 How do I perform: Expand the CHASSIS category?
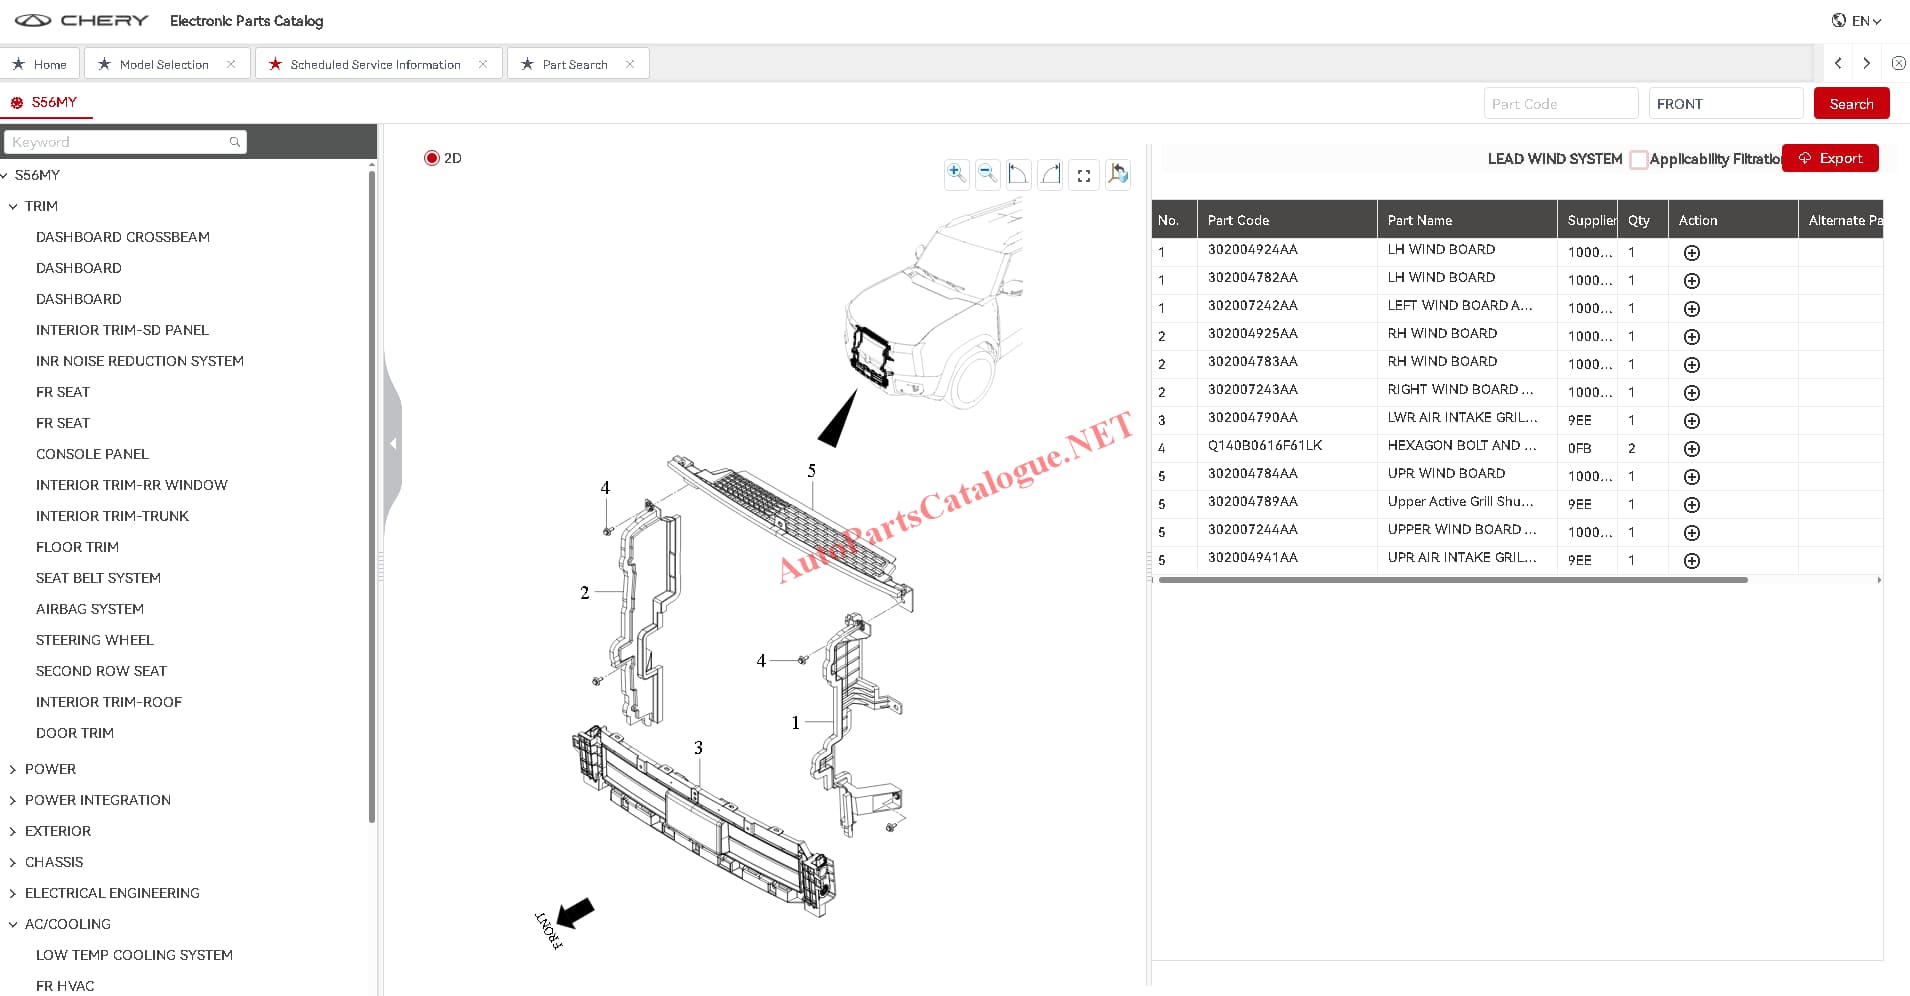[13, 862]
